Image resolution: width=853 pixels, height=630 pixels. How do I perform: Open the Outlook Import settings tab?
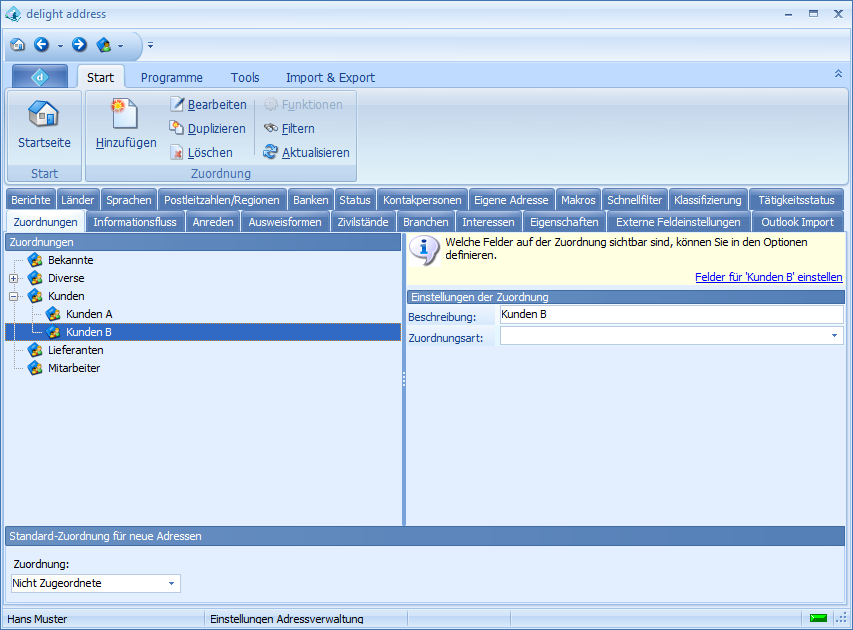click(797, 222)
